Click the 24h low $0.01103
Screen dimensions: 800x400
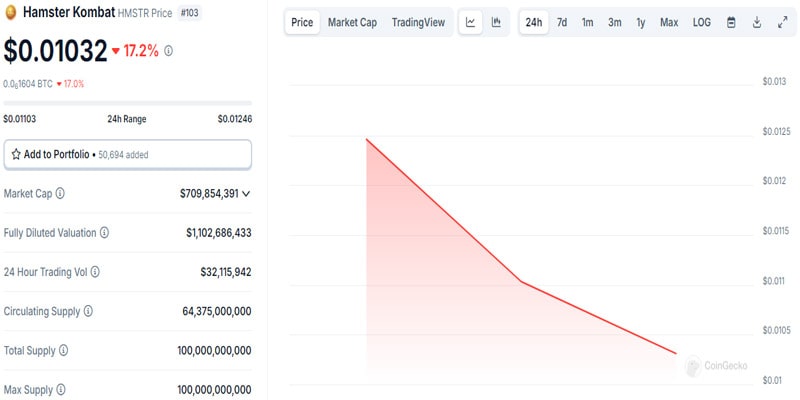(19, 119)
